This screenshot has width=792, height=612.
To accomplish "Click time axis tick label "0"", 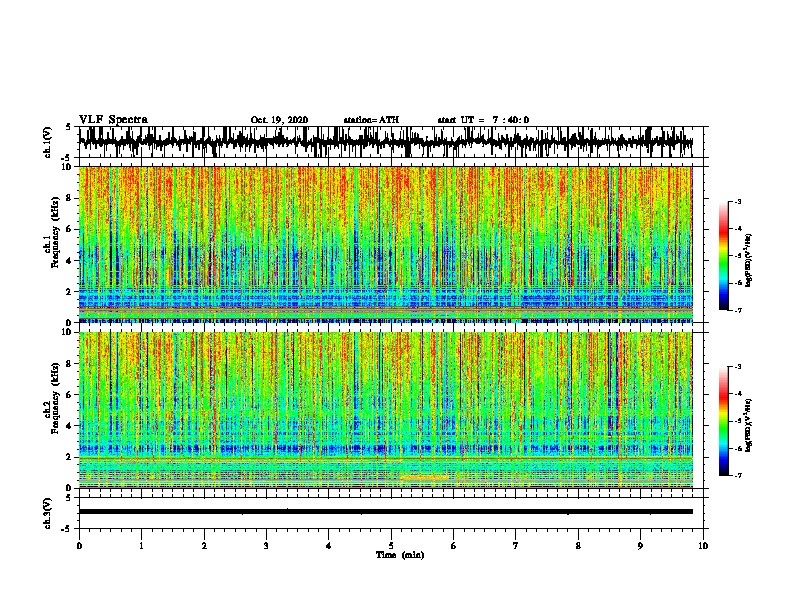I will 79,546.
